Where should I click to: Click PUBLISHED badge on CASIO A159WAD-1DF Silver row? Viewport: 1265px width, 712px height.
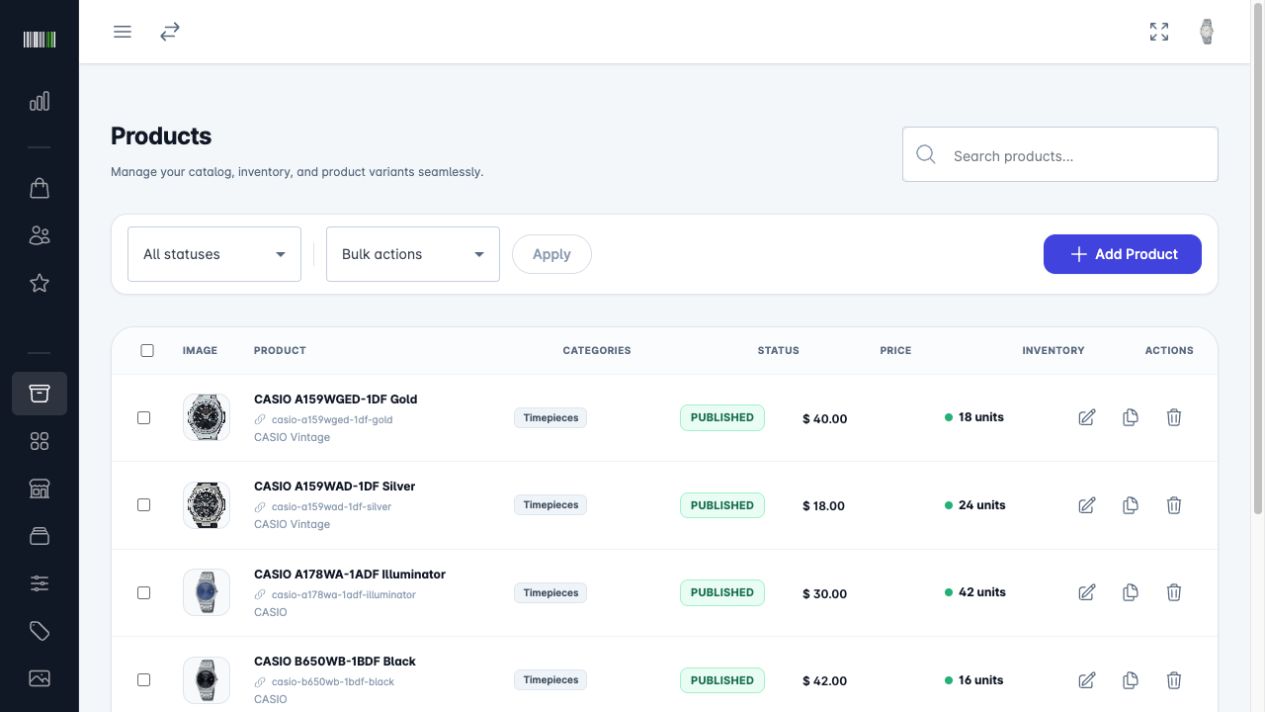click(722, 505)
